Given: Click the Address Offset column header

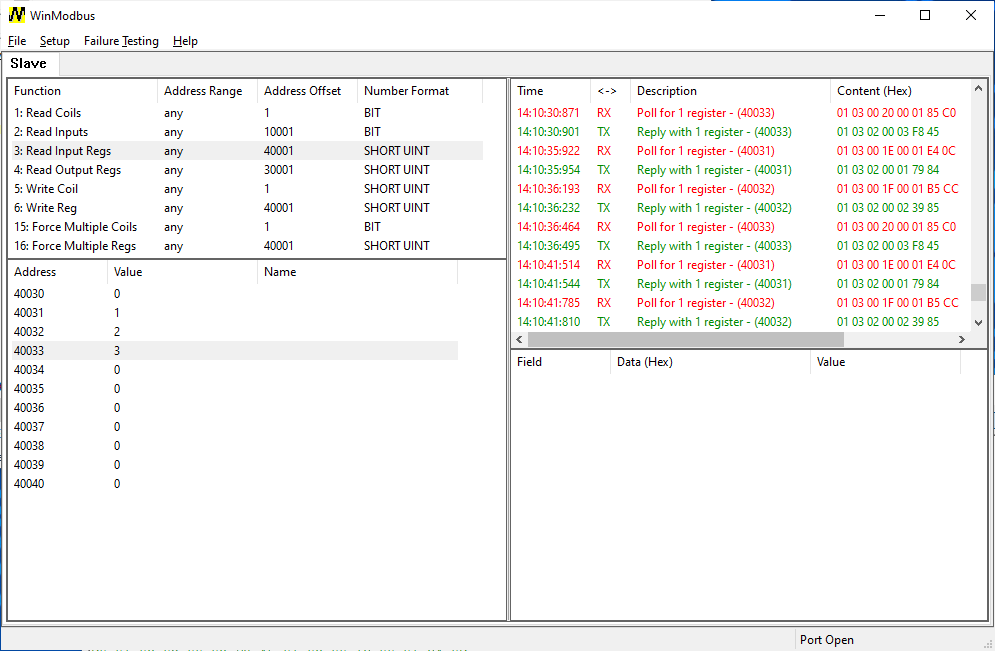Looking at the screenshot, I should pos(308,91).
